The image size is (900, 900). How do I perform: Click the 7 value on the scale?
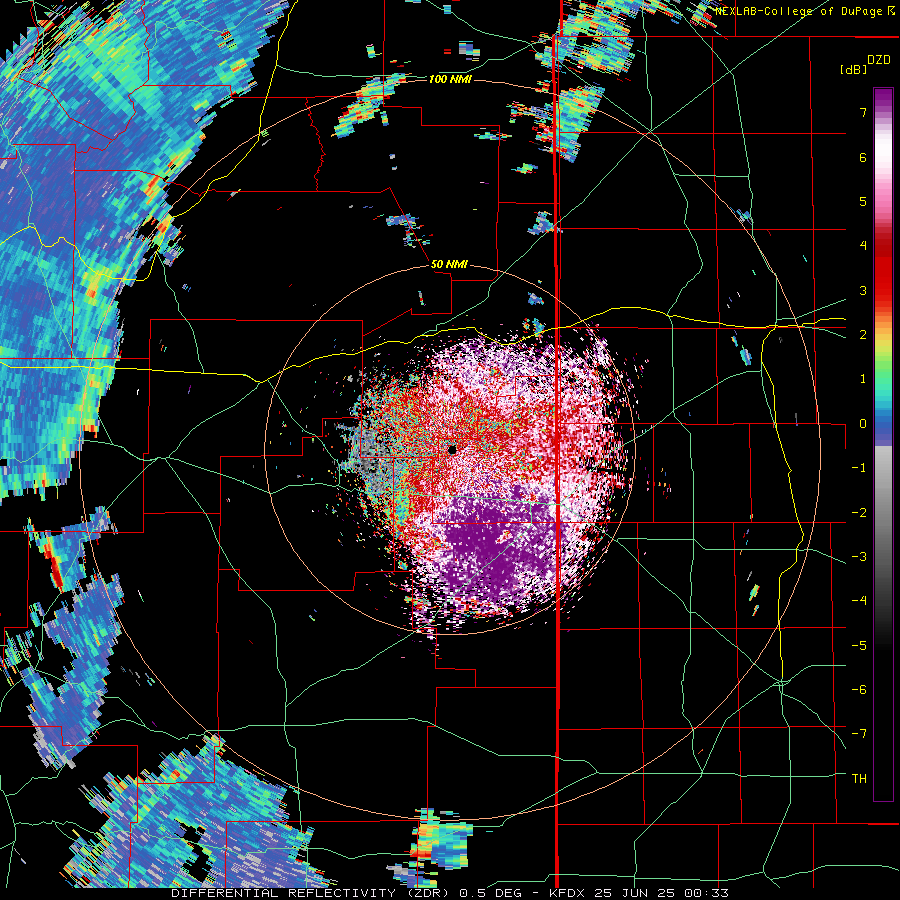pyautogui.click(x=863, y=112)
